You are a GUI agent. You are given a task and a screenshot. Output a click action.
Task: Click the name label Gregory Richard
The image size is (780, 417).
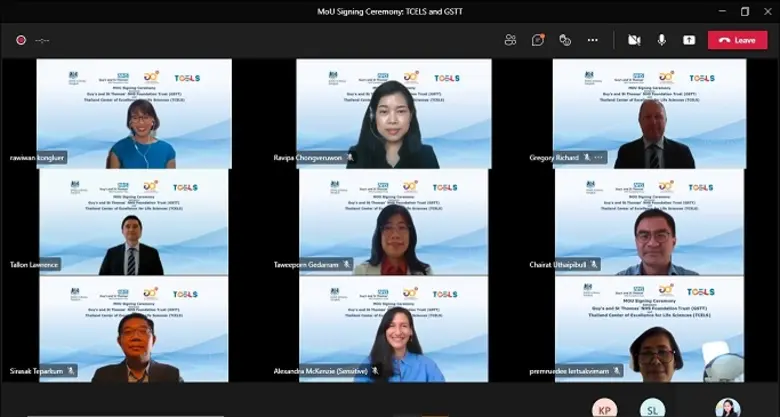[554, 158]
